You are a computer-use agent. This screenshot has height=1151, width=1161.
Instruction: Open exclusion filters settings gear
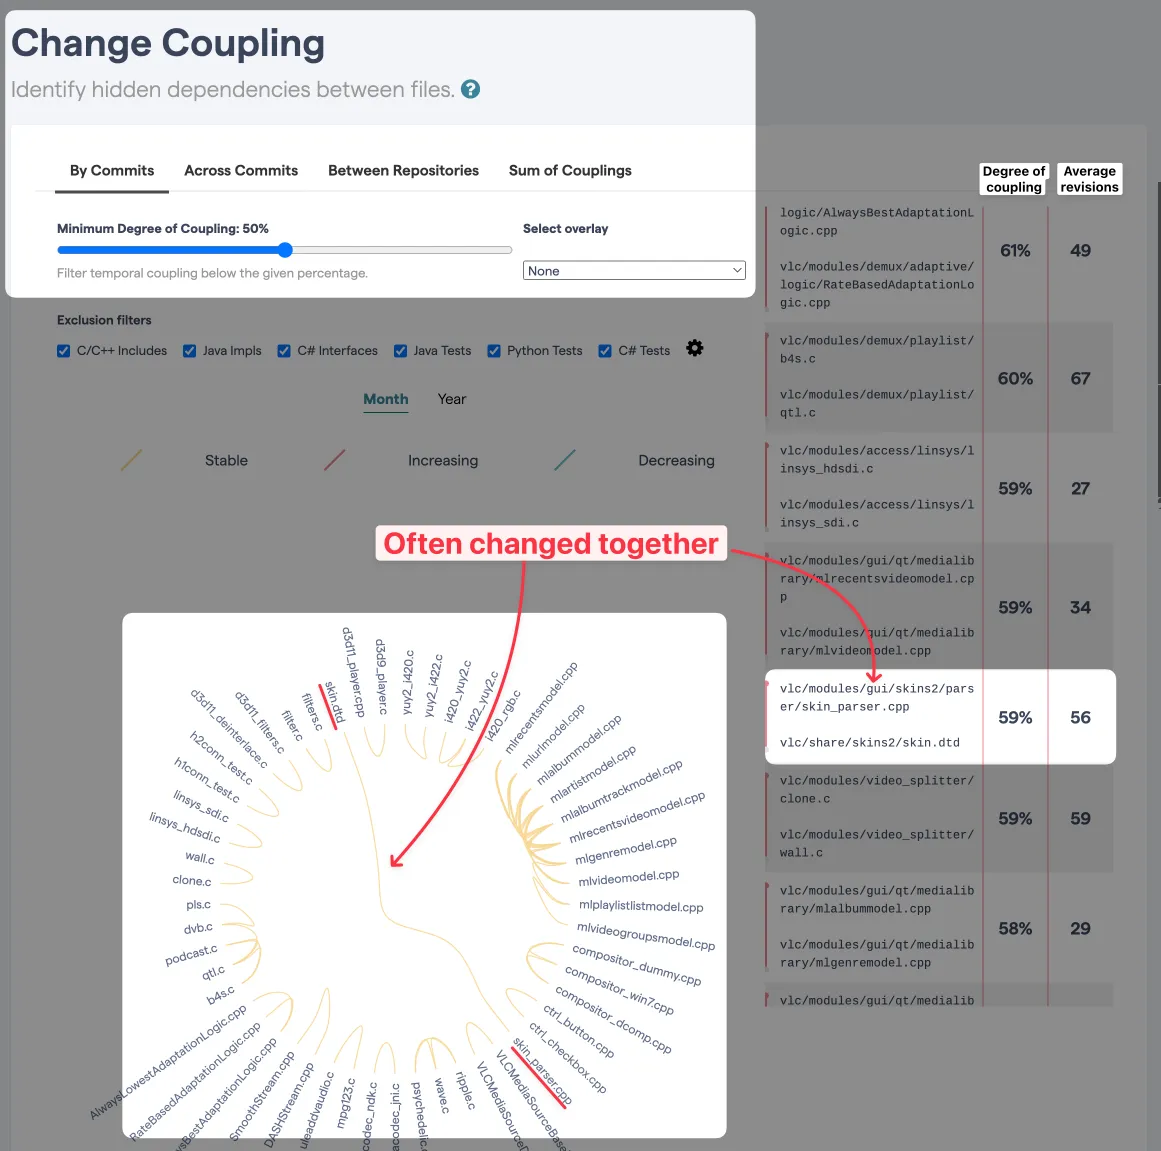point(695,348)
